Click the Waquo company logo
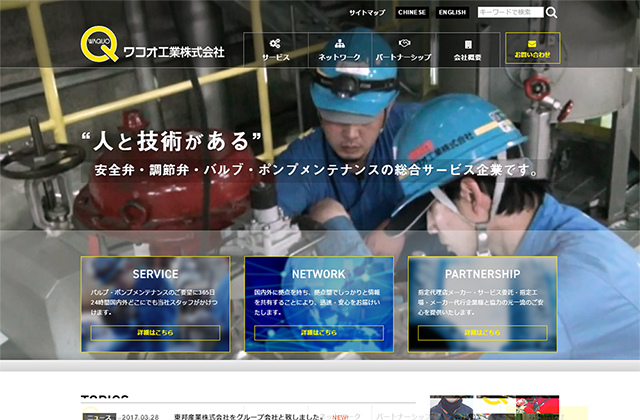The width and height of the screenshot is (640, 420). 100,44
